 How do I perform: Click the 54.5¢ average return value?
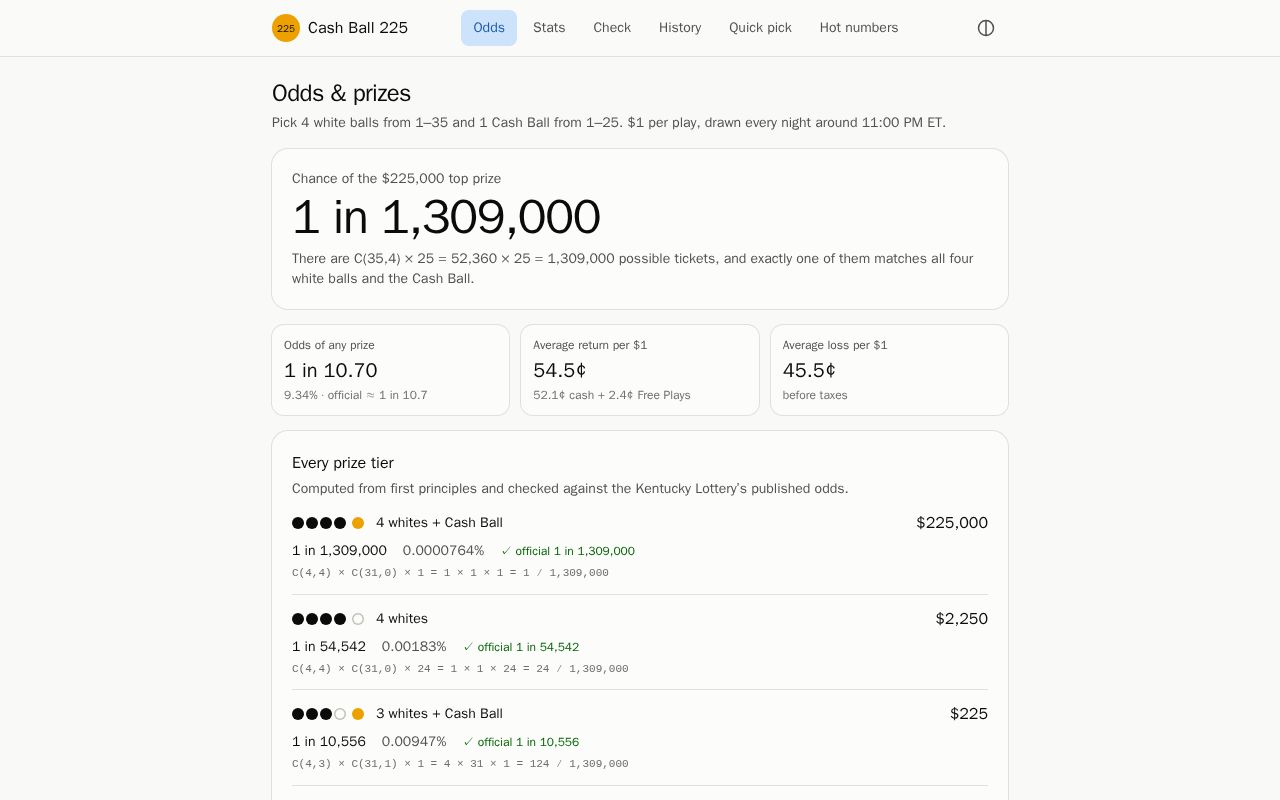tap(560, 370)
